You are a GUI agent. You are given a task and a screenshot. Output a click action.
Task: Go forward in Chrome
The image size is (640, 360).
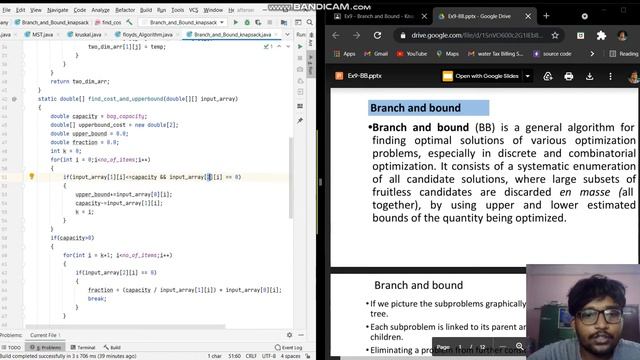356,36
